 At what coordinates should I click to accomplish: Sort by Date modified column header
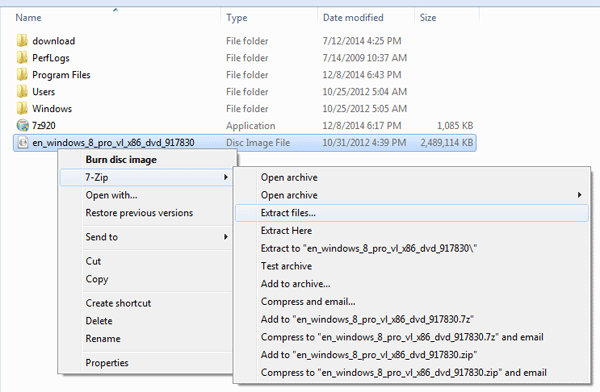353,18
